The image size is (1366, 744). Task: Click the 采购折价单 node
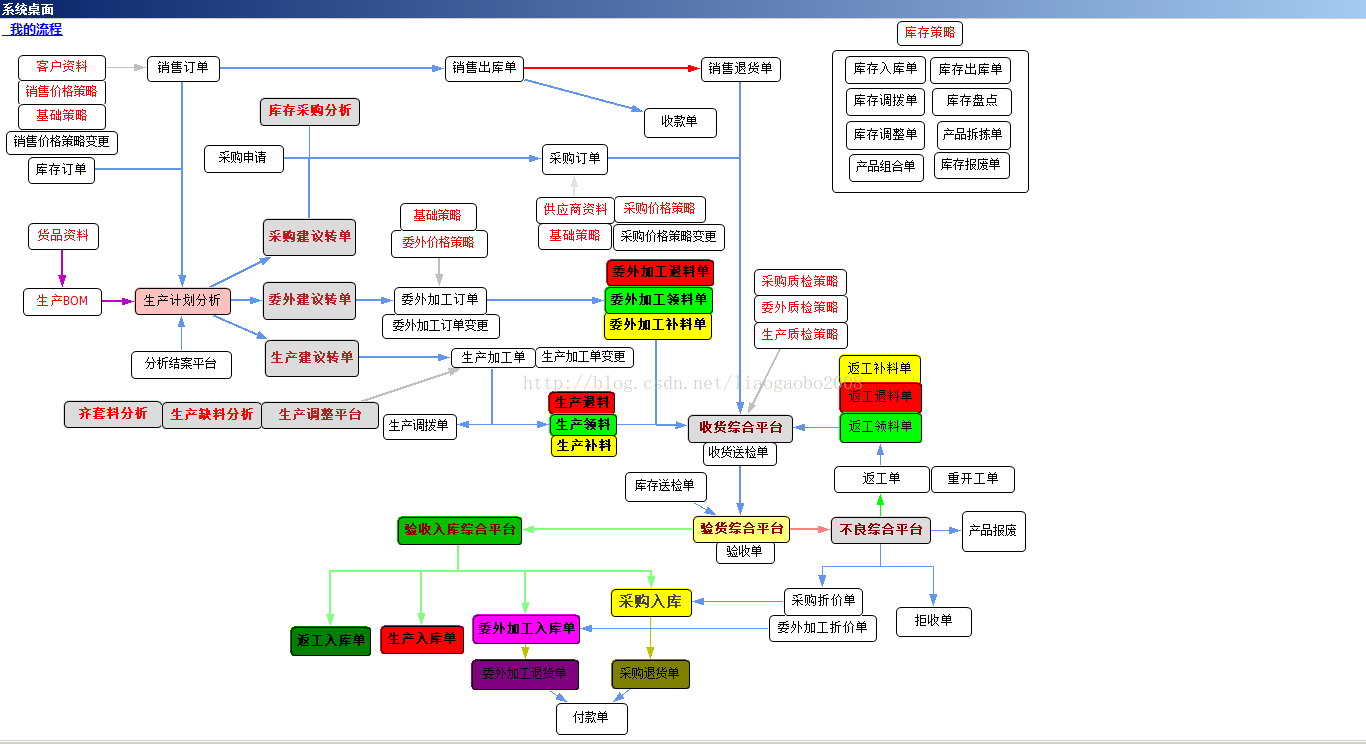click(823, 601)
